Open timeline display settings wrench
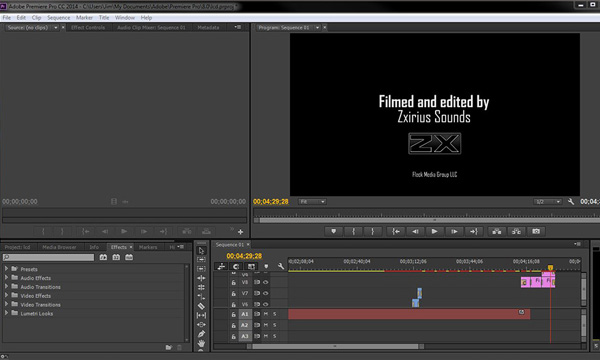Screen dimensions: 600x360 (281, 266)
